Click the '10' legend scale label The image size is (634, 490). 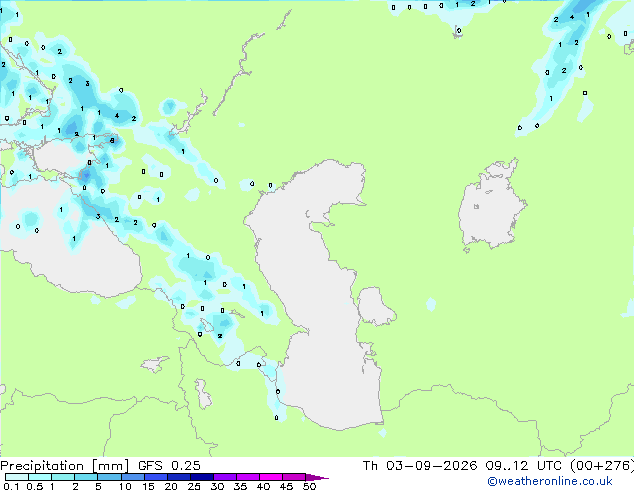(x=125, y=486)
